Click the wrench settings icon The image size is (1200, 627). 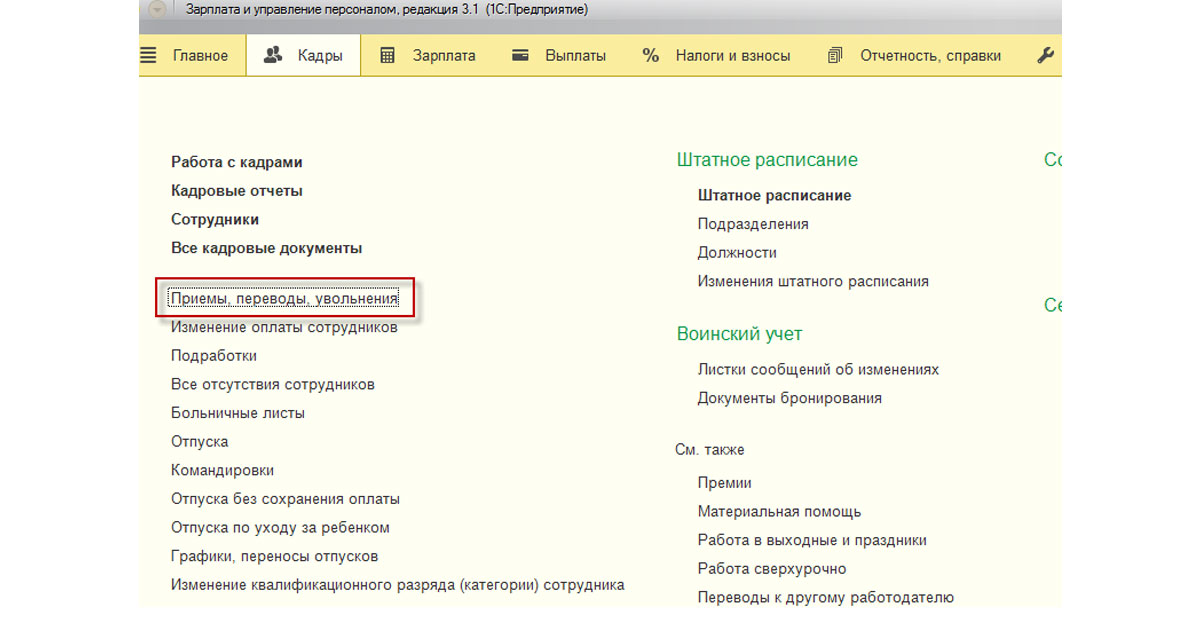(1045, 56)
